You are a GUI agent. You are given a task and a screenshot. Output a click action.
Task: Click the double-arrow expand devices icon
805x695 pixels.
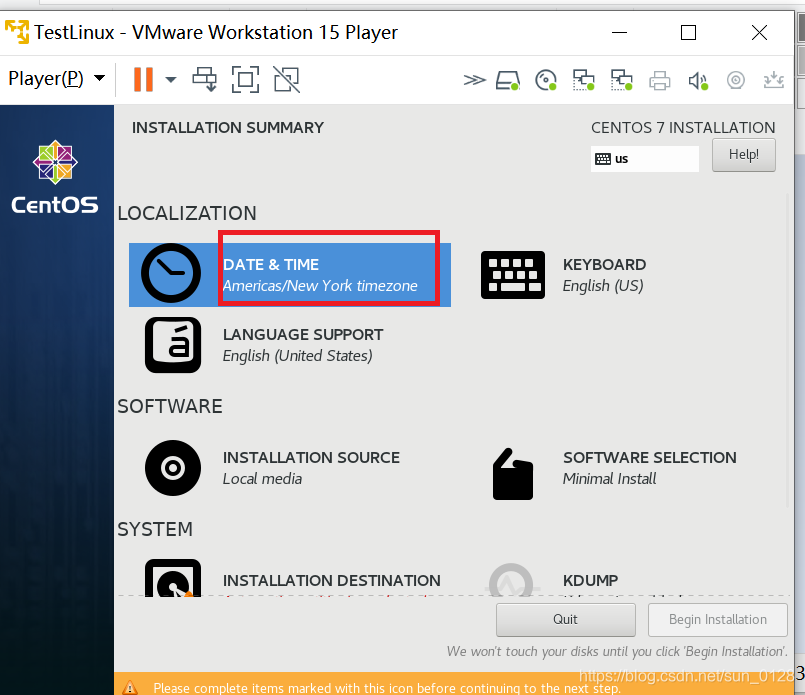(474, 80)
